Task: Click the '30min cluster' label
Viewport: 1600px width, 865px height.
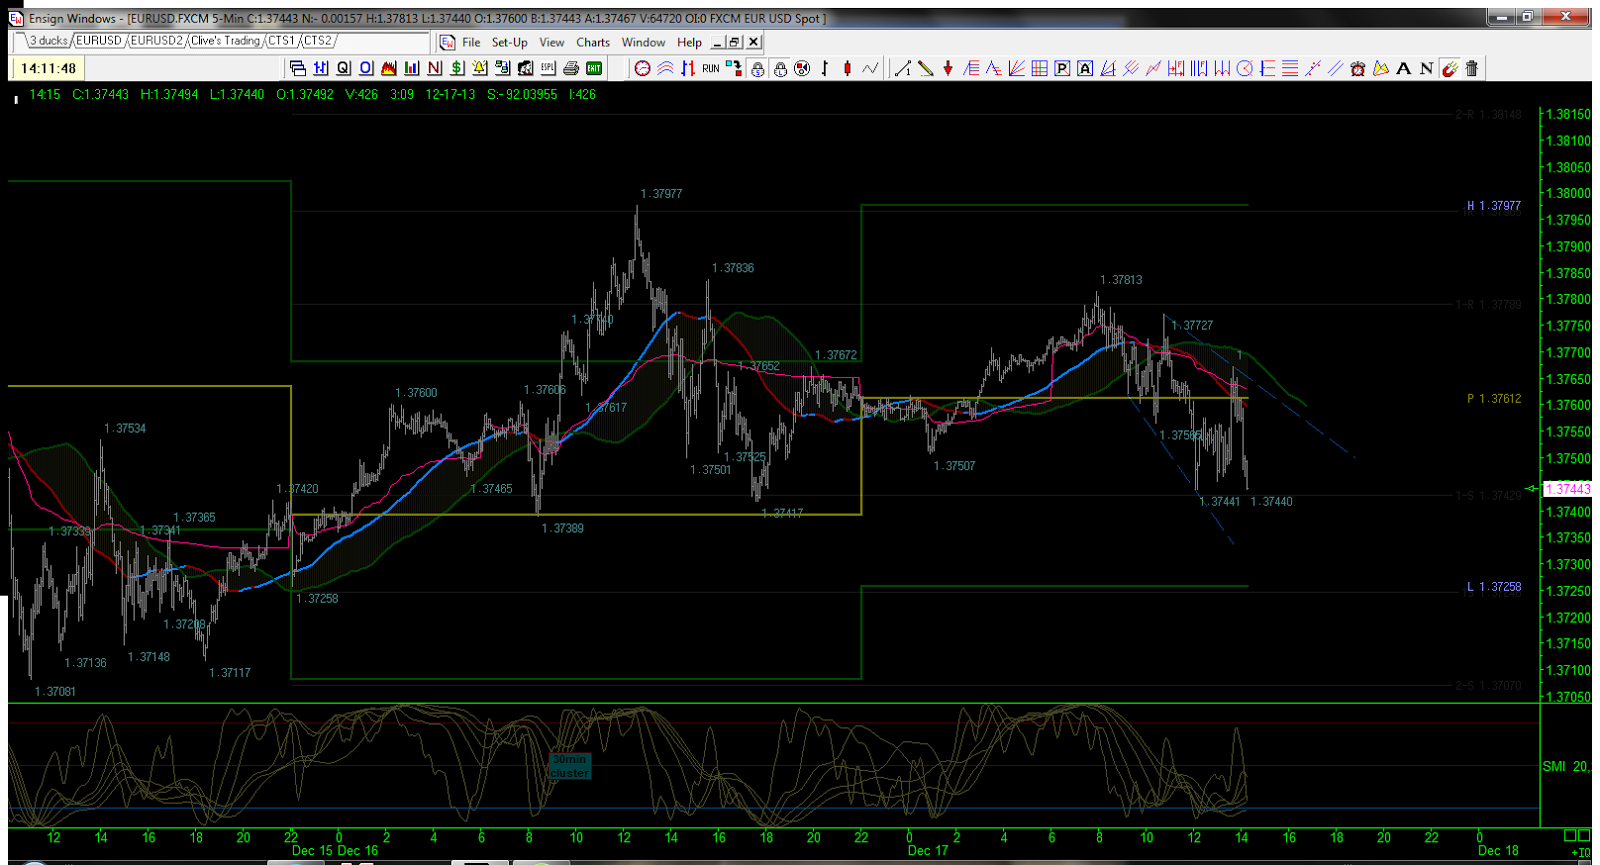Action: pyautogui.click(x=570, y=766)
